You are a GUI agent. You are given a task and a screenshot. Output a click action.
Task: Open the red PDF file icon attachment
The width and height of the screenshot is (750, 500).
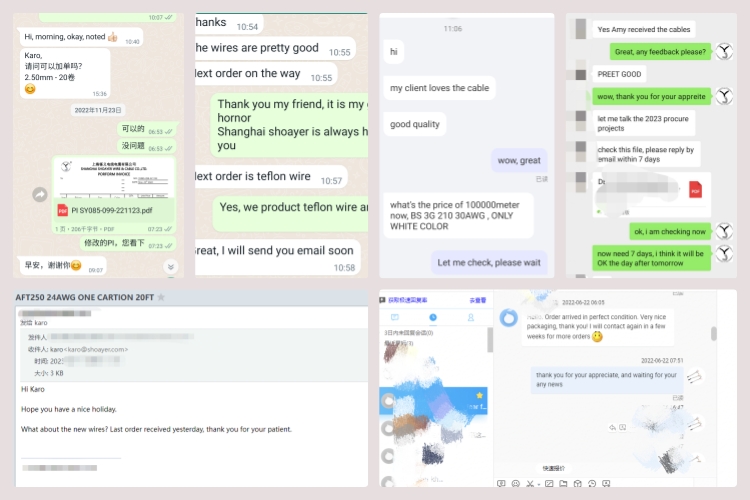coord(695,190)
